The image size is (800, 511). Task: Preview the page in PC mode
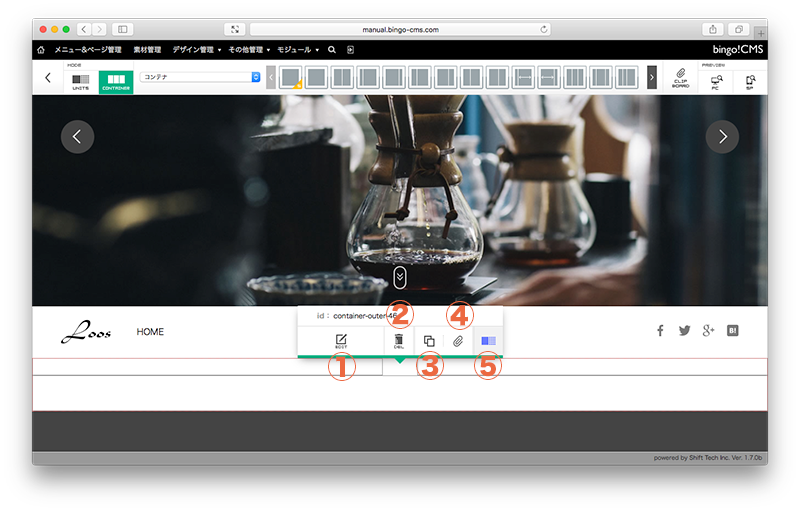tap(715, 79)
